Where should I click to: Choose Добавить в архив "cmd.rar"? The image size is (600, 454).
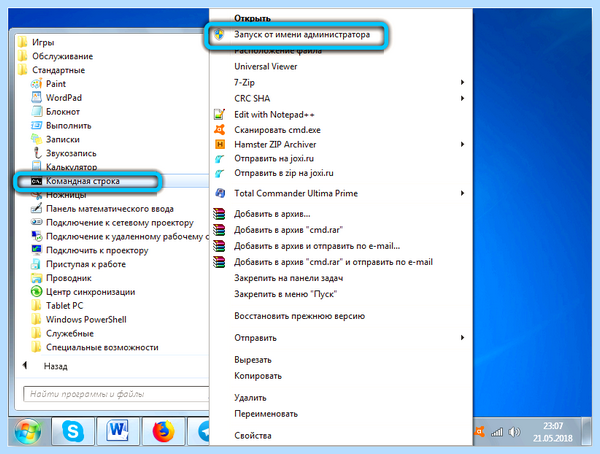click(288, 230)
